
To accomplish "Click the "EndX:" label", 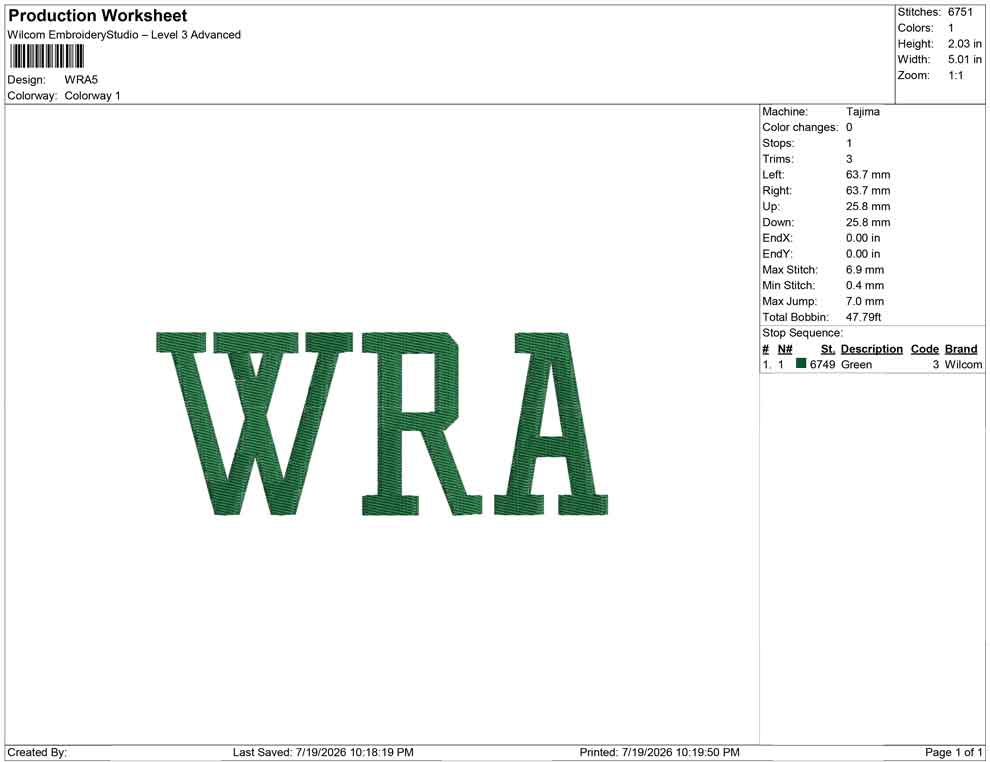I will (x=777, y=238).
